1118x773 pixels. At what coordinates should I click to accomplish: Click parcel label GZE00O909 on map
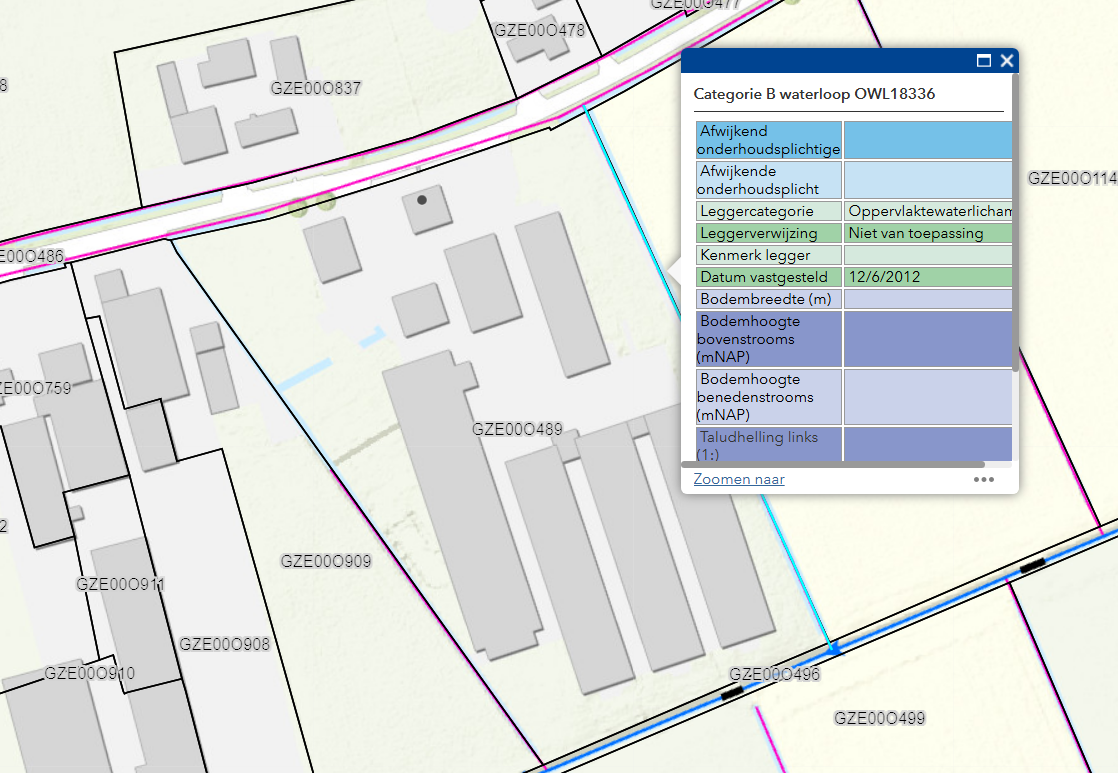326,561
